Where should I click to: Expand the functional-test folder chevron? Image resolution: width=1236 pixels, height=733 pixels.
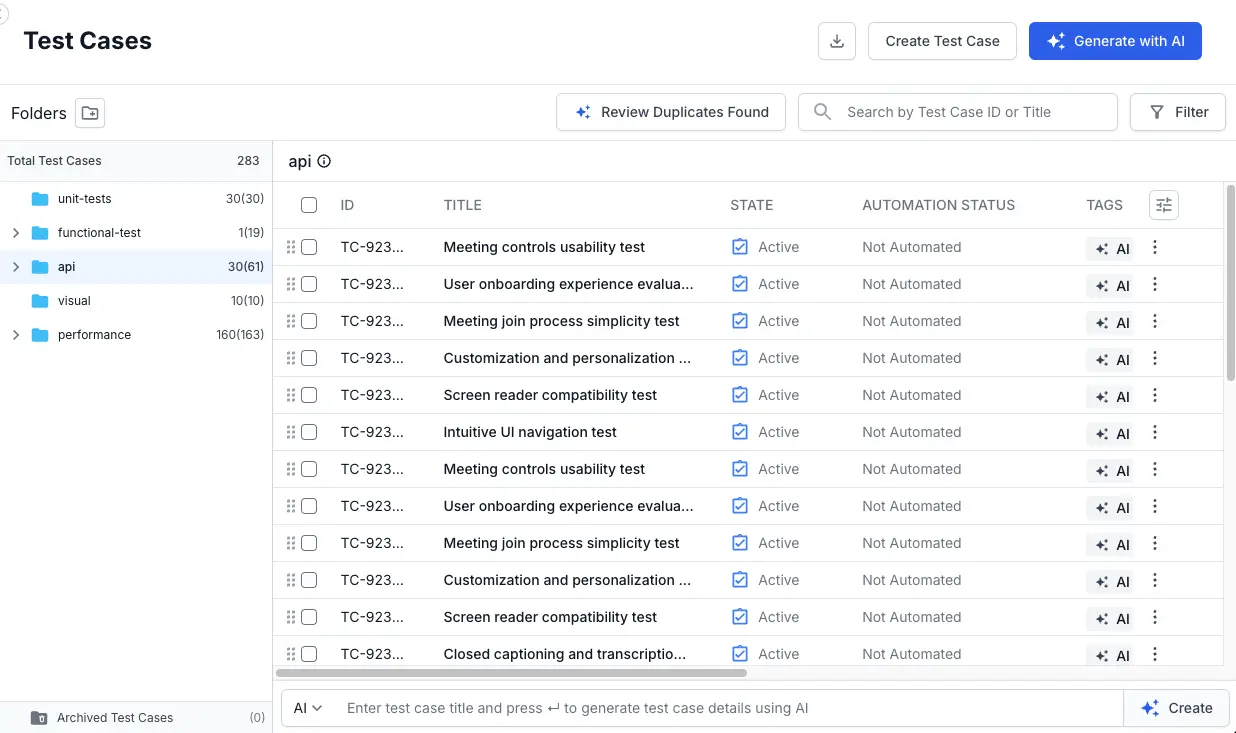click(x=15, y=233)
